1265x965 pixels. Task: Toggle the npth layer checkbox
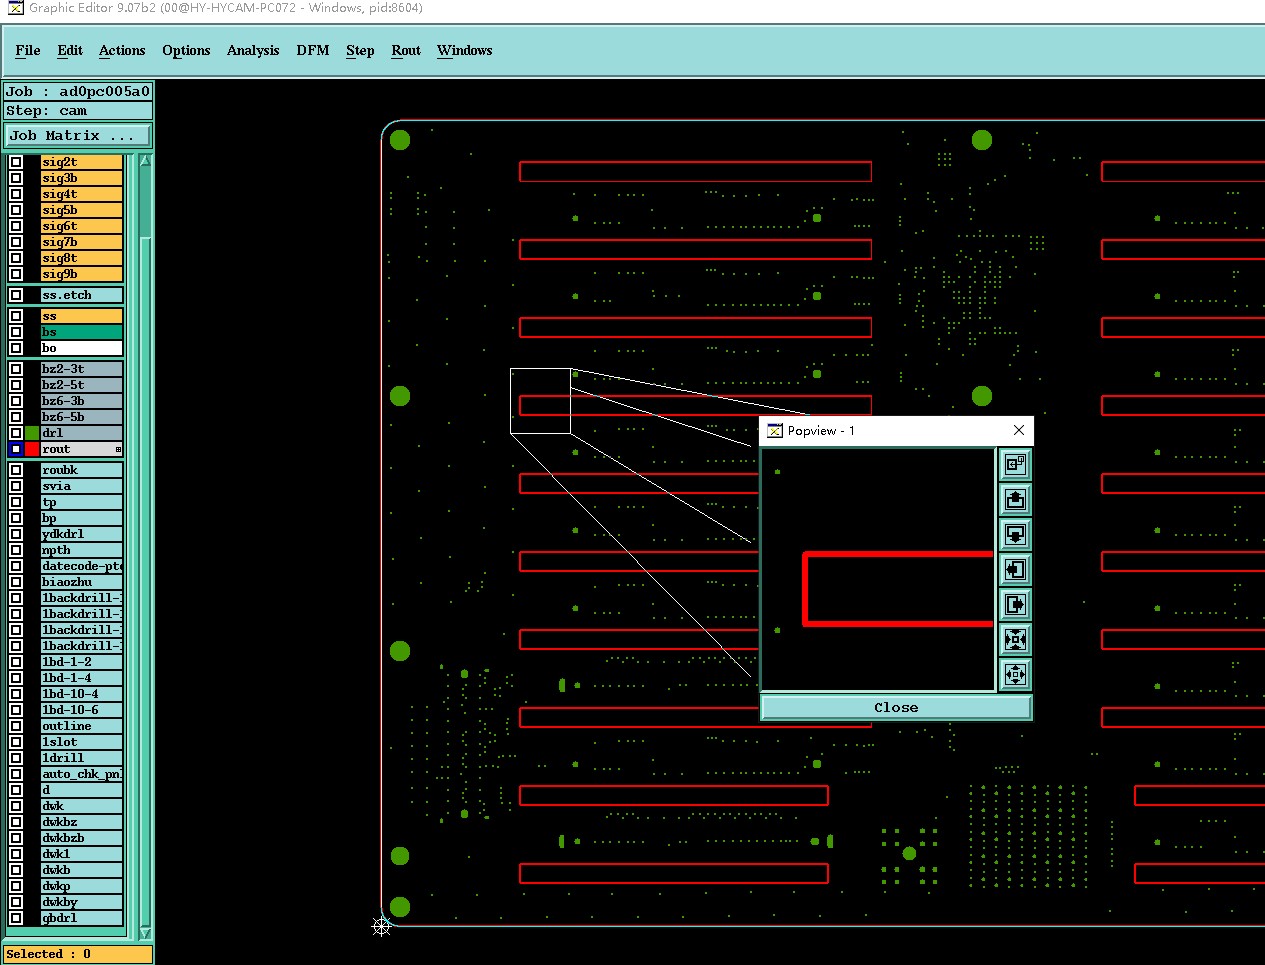click(16, 550)
